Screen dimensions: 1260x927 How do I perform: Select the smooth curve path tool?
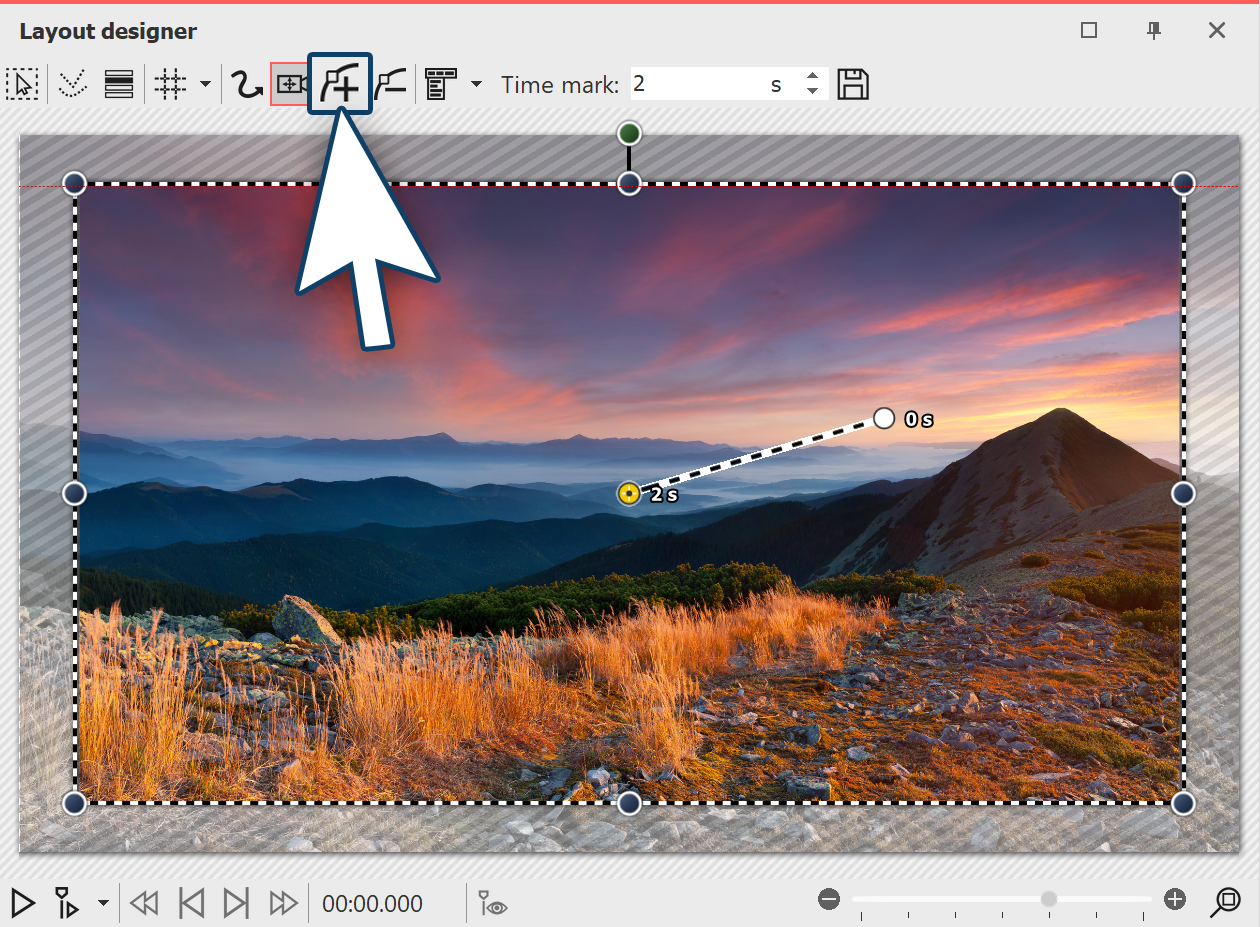pyautogui.click(x=245, y=84)
